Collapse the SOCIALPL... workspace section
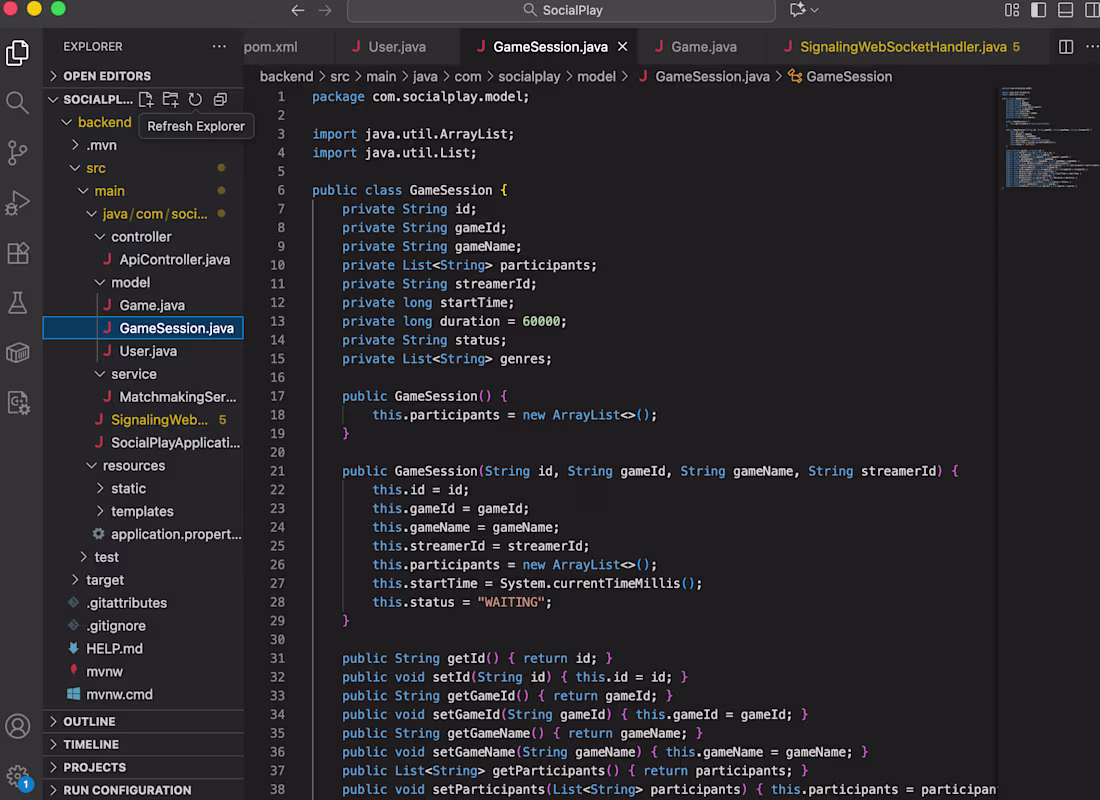The width and height of the screenshot is (1100, 800). click(53, 100)
